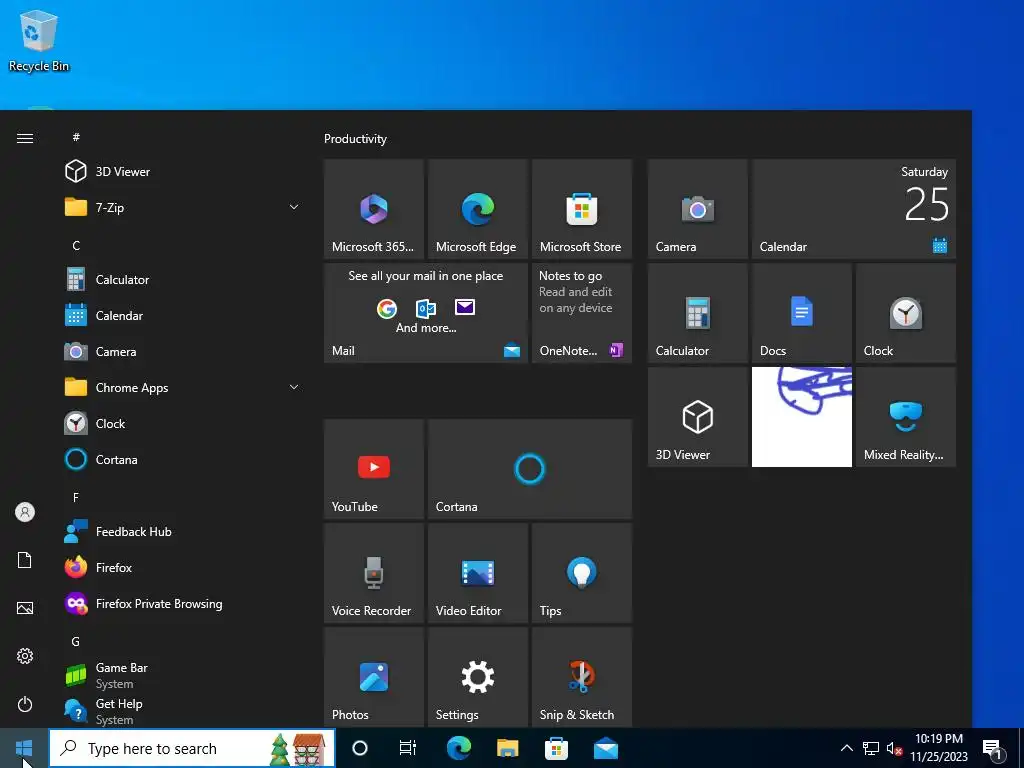Screen dimensions: 1024x768
Task: Open Task View on the taskbar
Action: 408,748
